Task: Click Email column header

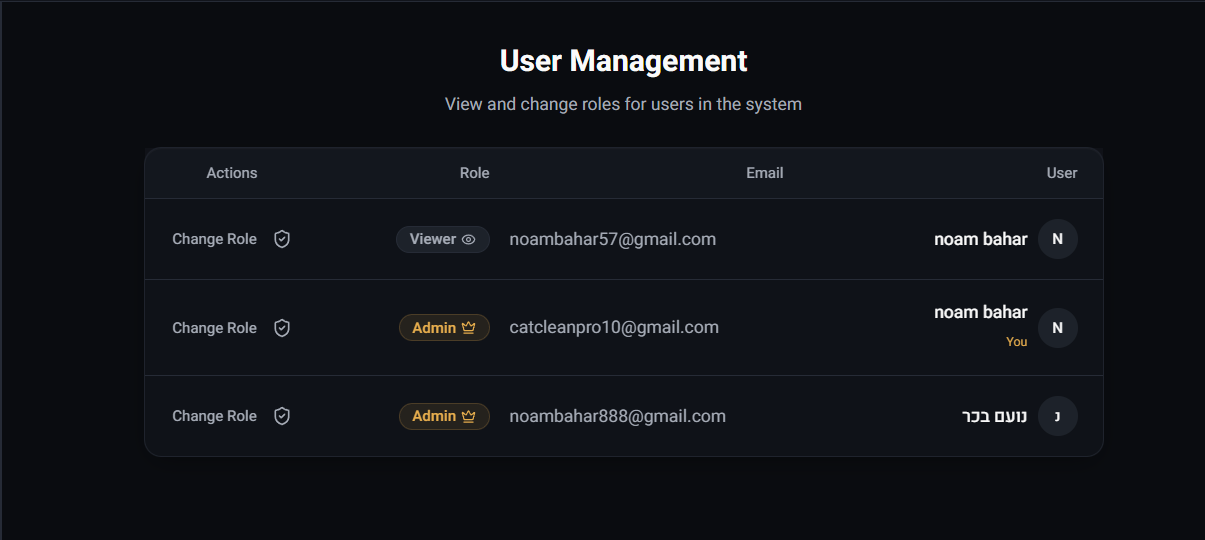Action: [x=765, y=173]
